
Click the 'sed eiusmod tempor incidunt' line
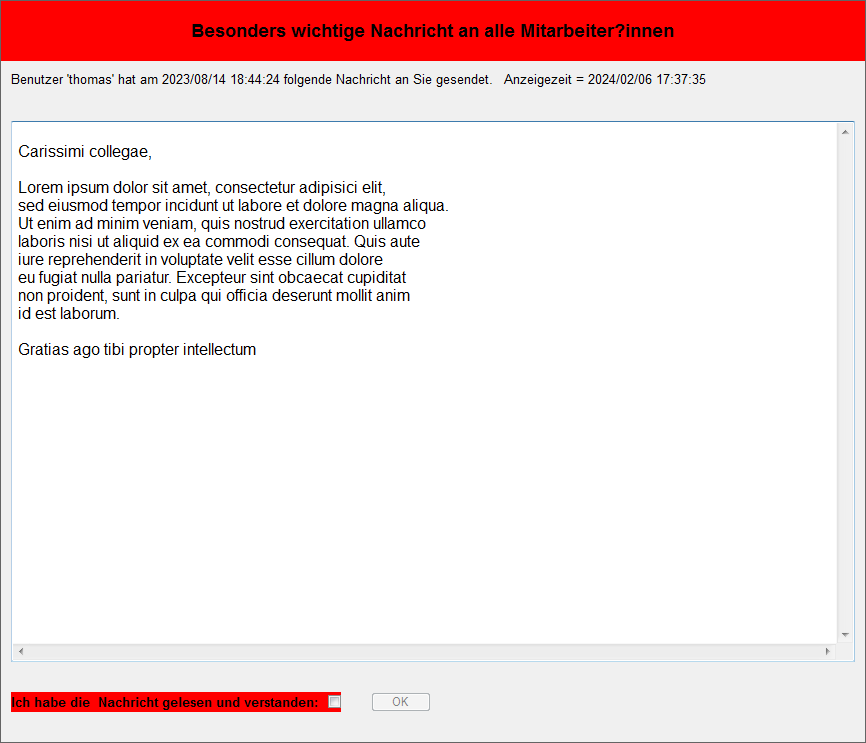232,206
